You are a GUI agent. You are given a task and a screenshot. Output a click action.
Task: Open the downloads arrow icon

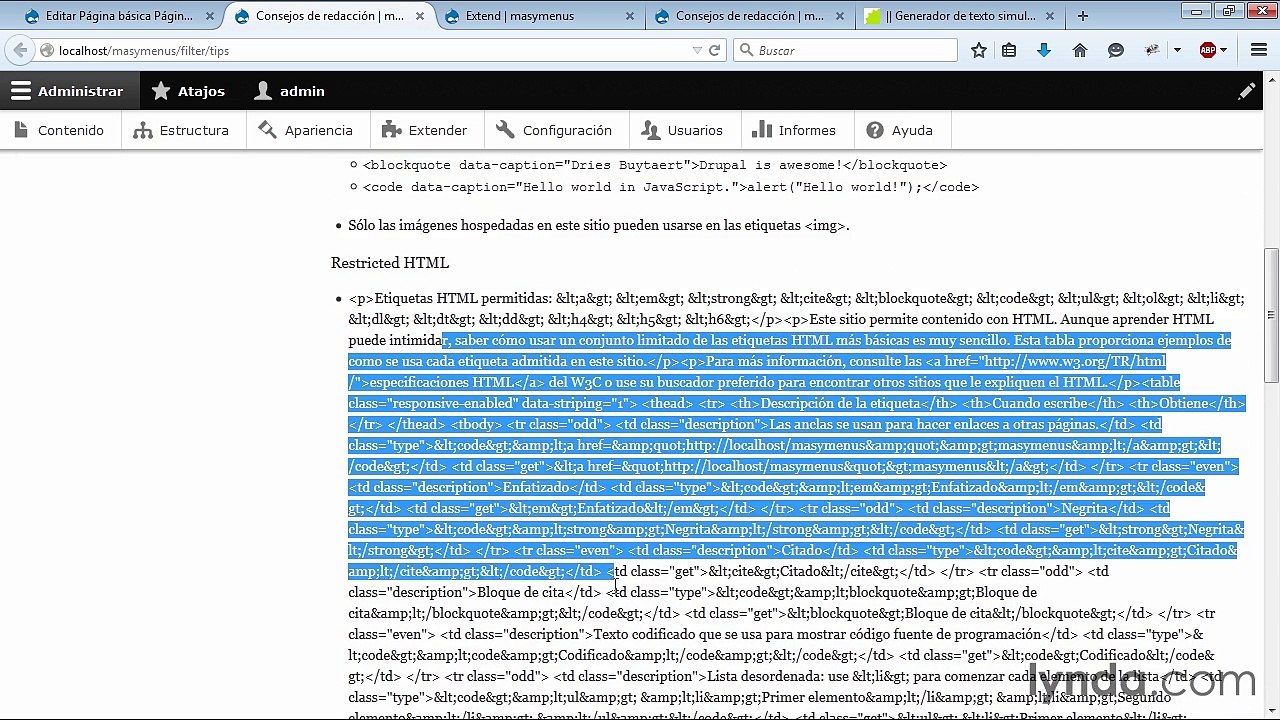1044,50
